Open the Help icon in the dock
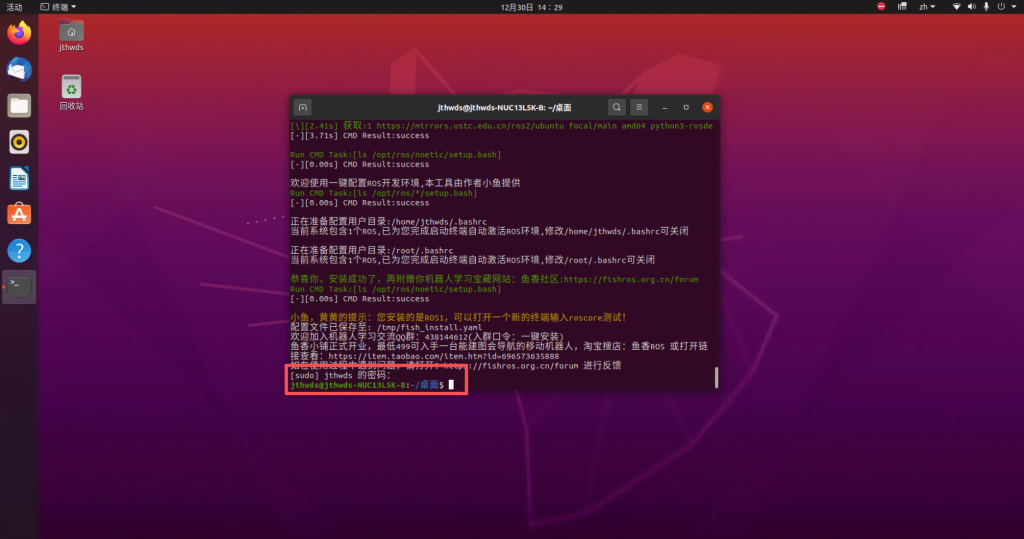This screenshot has height=539, width=1024. coord(19,250)
